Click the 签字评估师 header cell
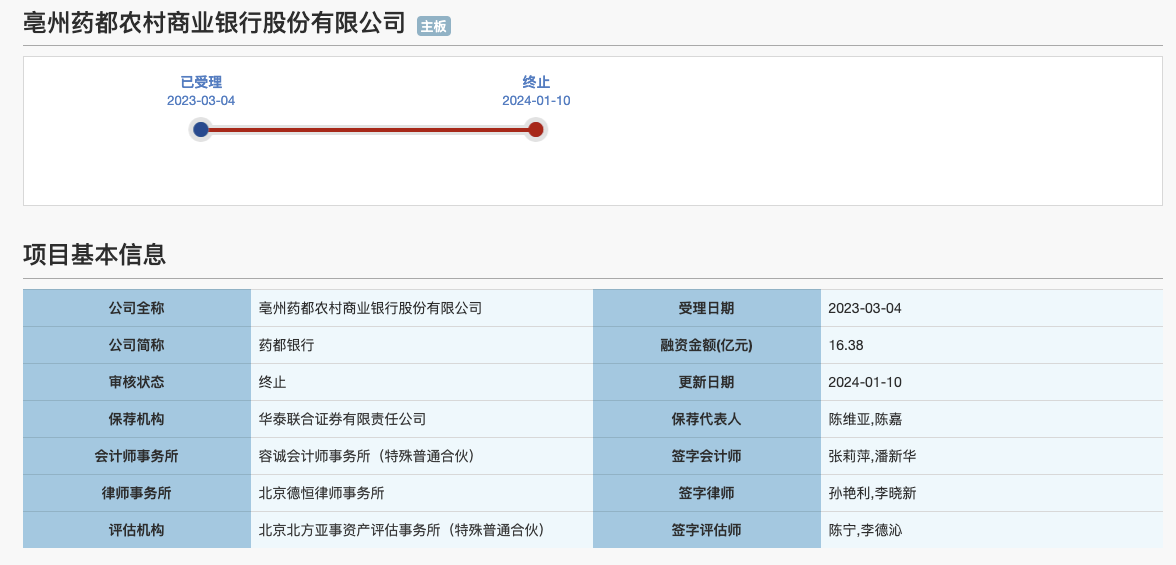 pos(706,530)
